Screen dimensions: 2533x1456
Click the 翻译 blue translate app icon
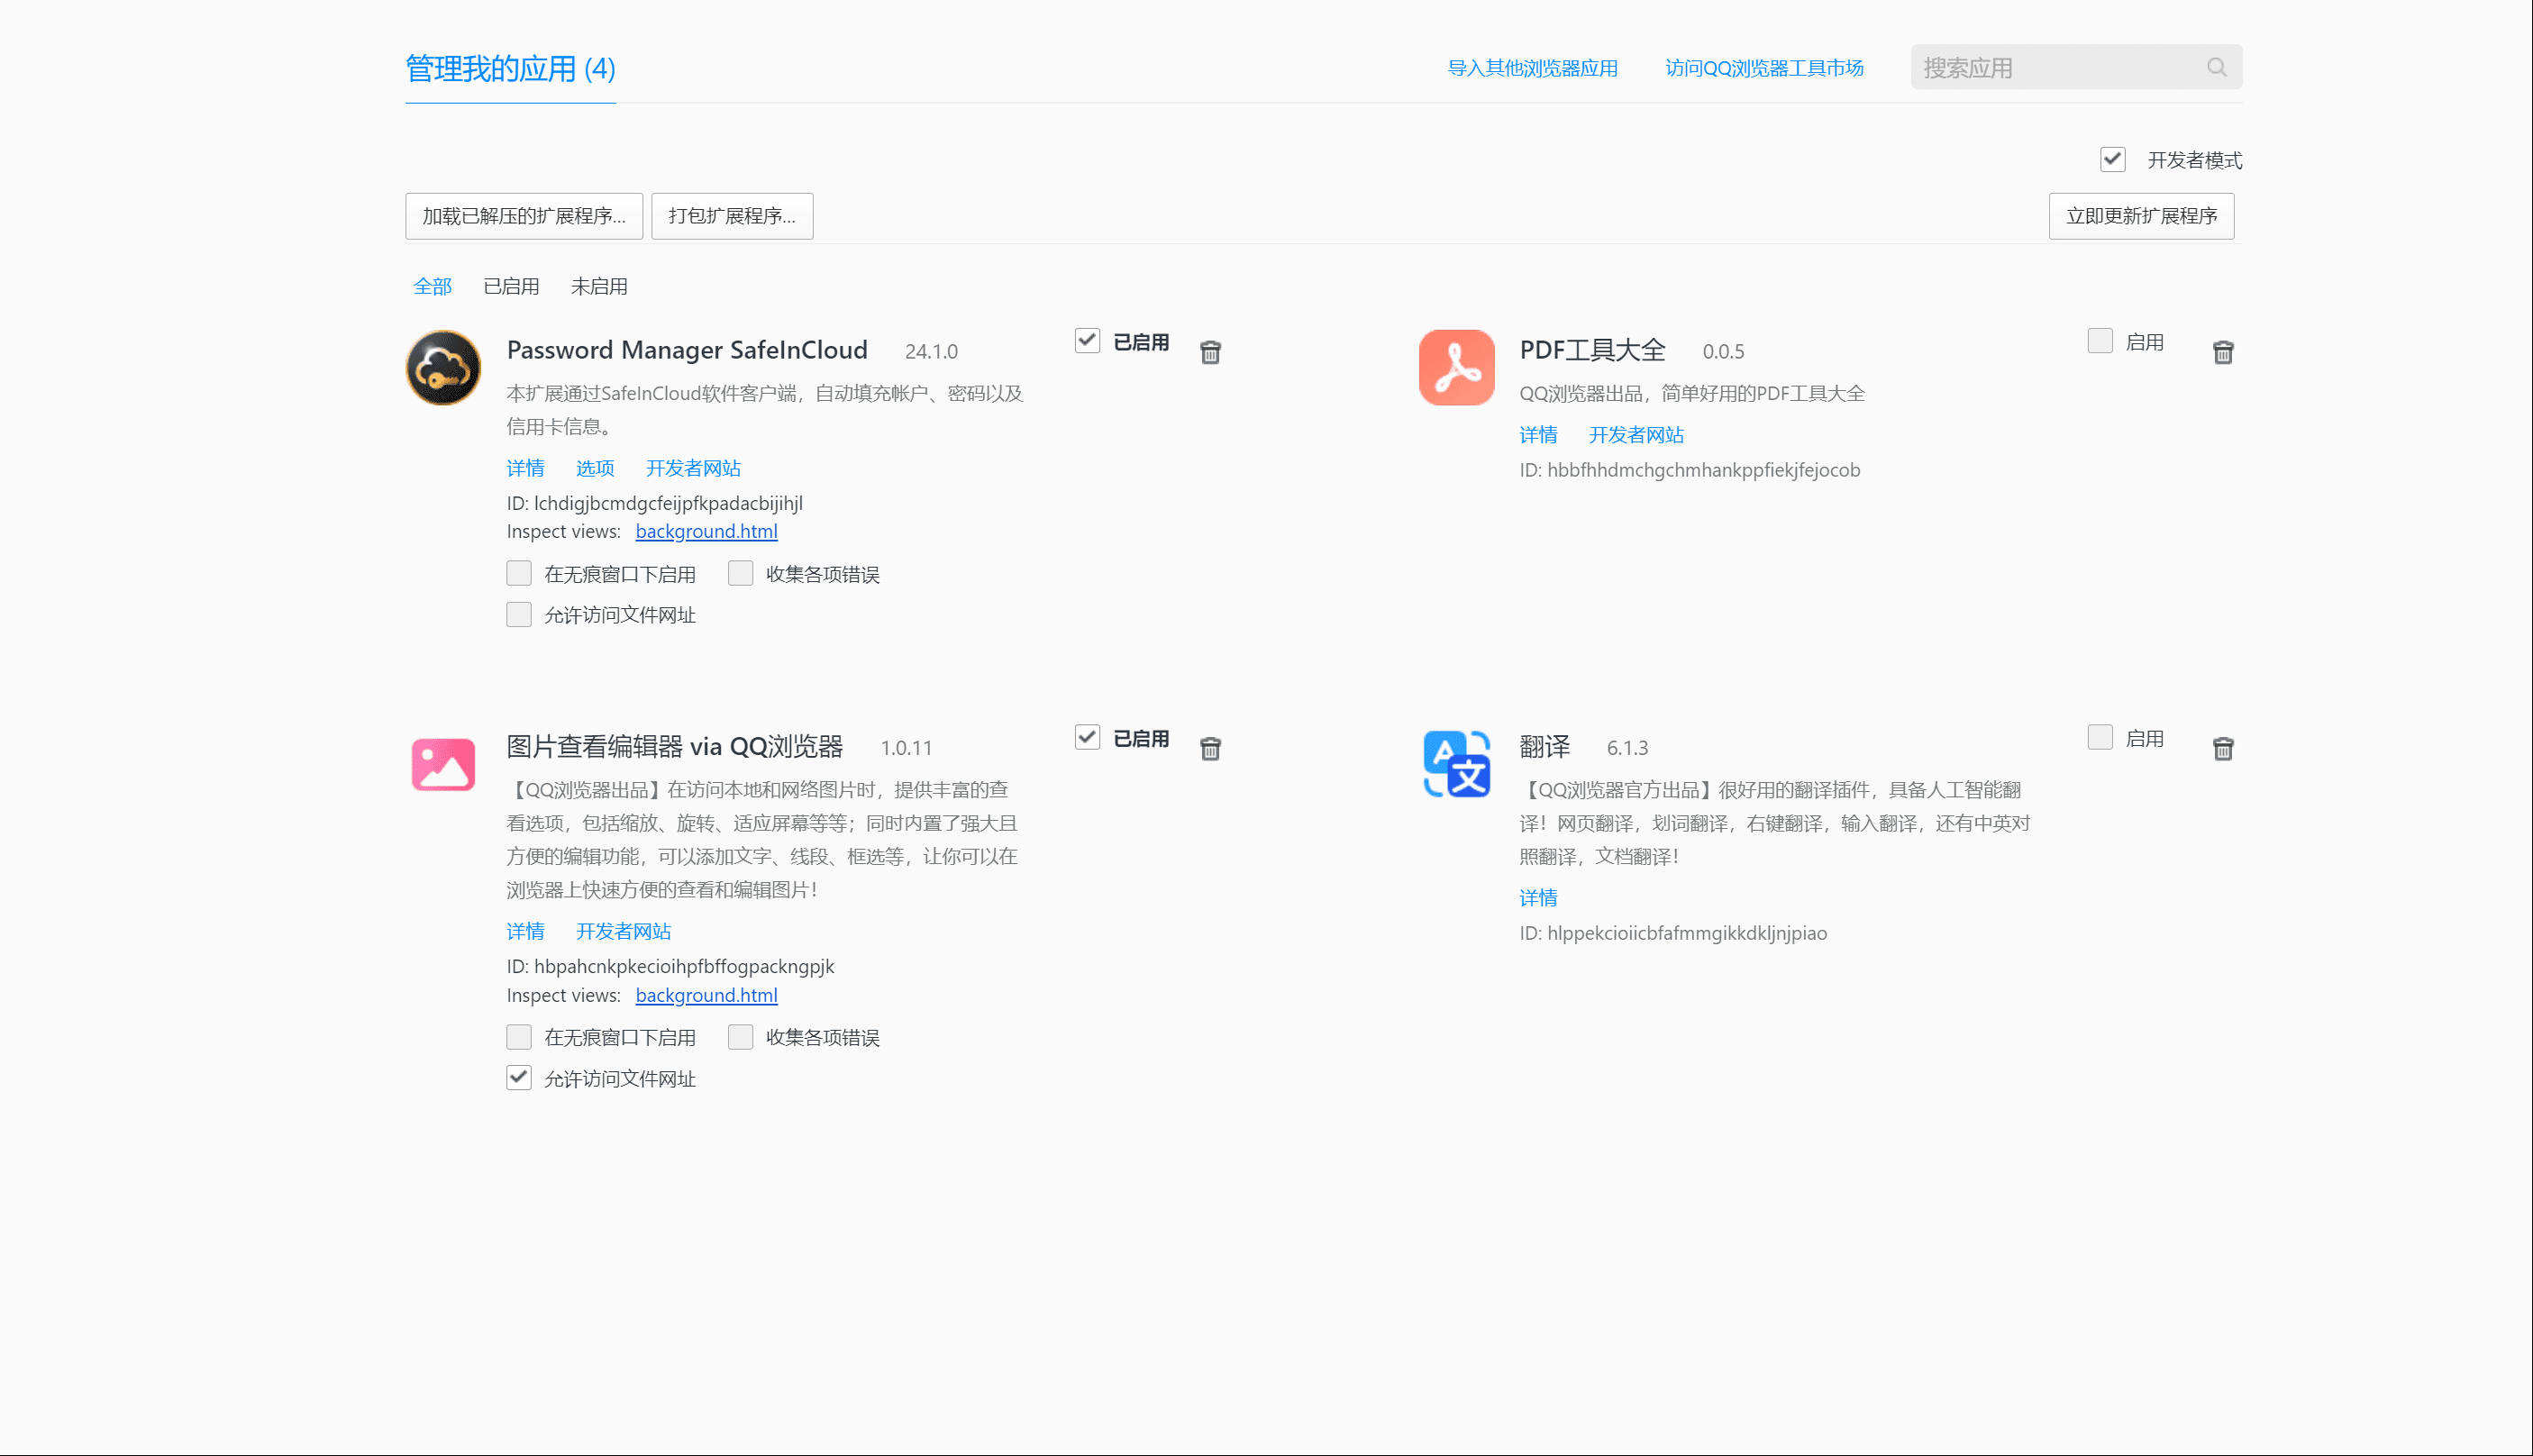coord(1457,764)
